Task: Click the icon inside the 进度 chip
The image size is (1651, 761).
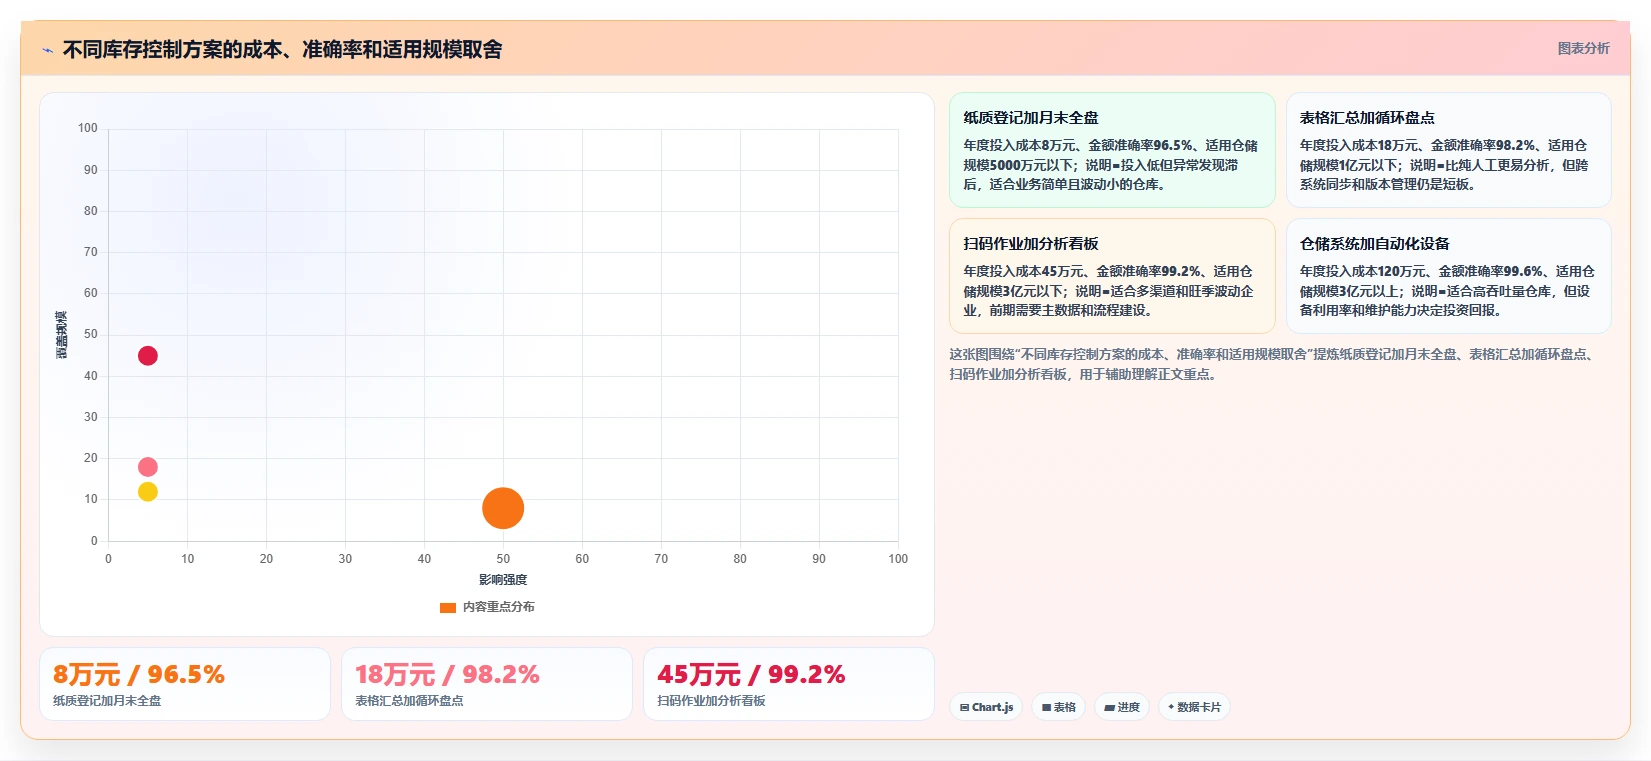Action: coord(1109,707)
